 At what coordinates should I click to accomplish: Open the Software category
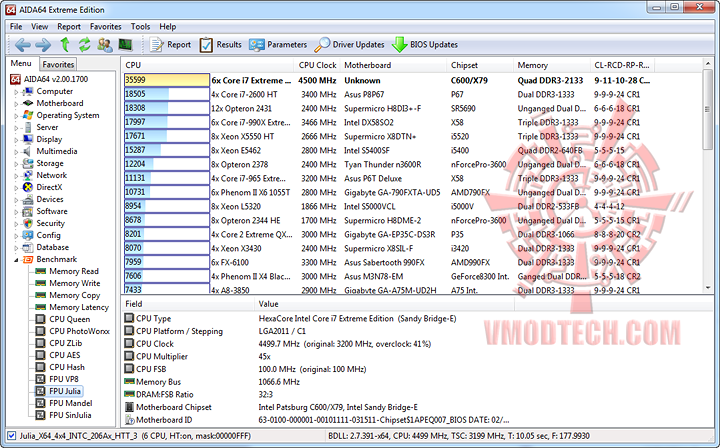(52, 211)
